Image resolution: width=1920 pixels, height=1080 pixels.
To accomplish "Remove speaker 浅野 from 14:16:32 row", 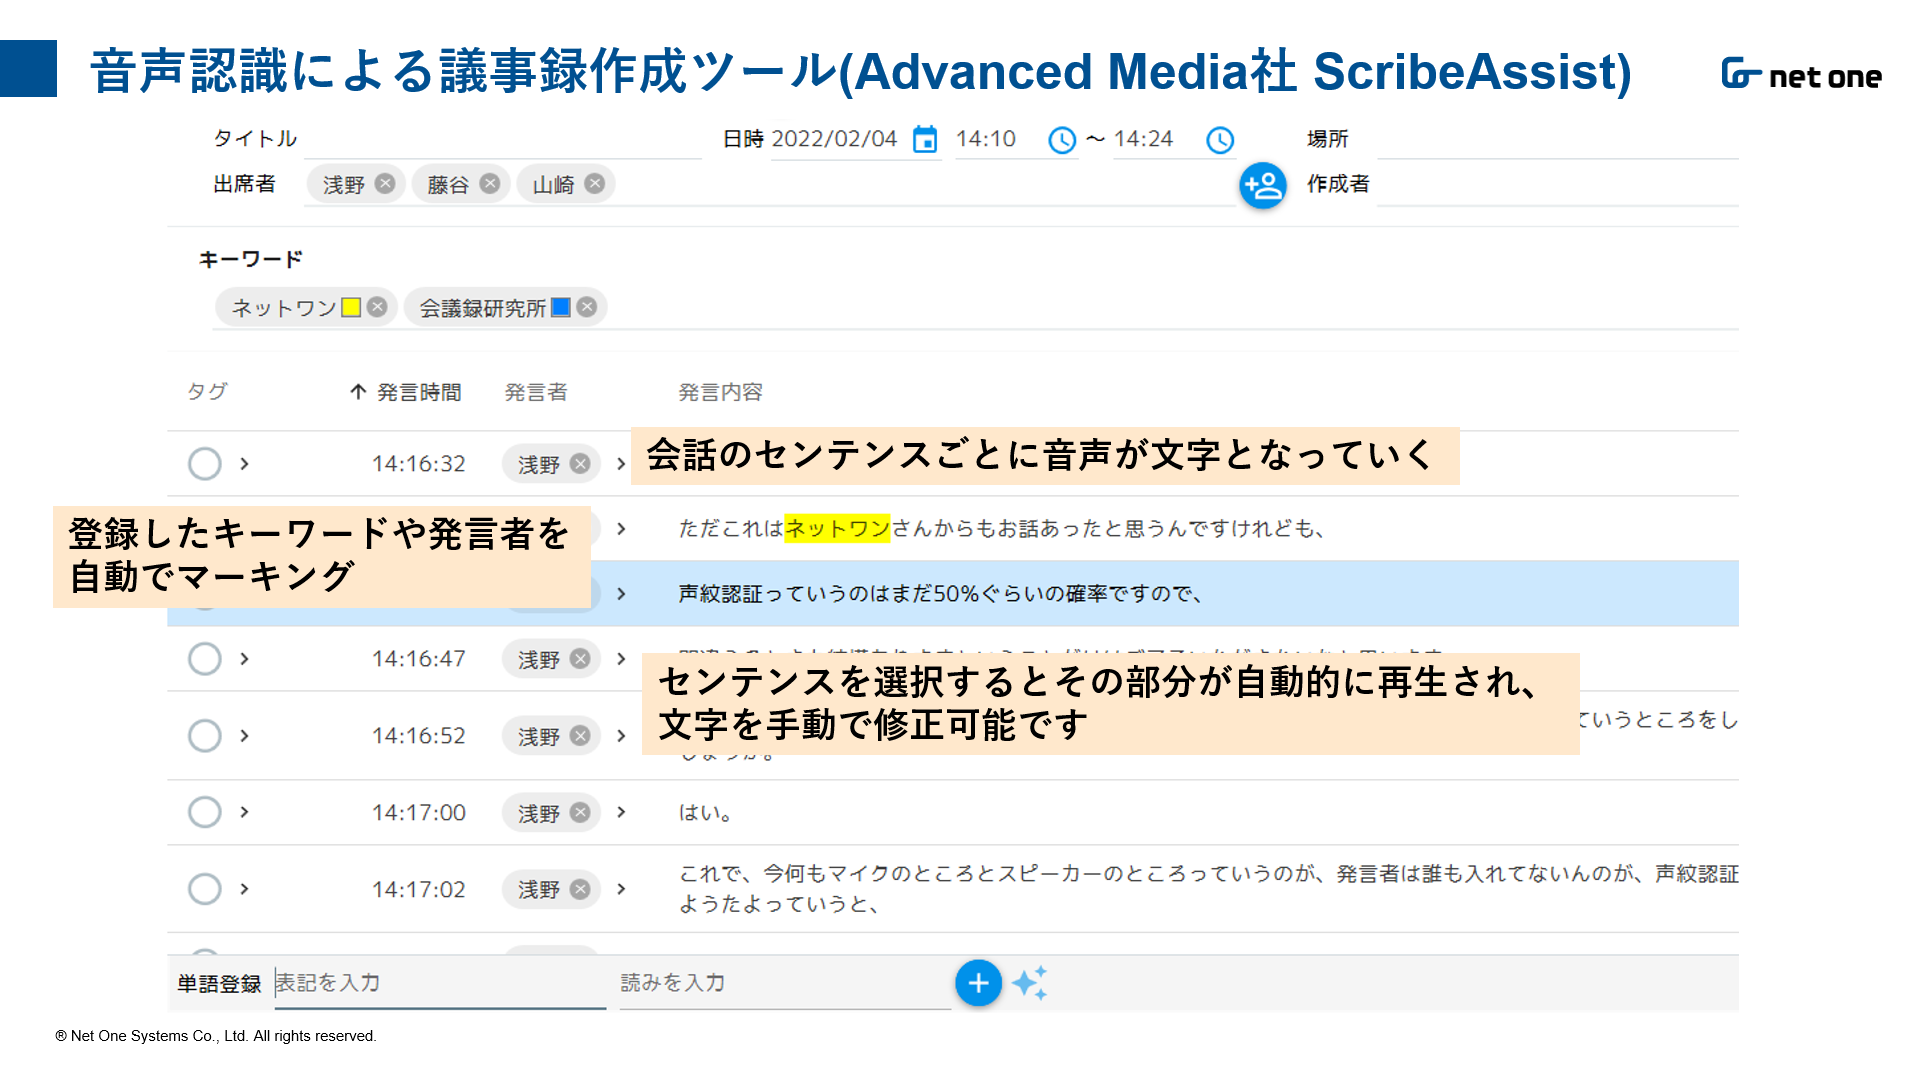I will coord(580,464).
